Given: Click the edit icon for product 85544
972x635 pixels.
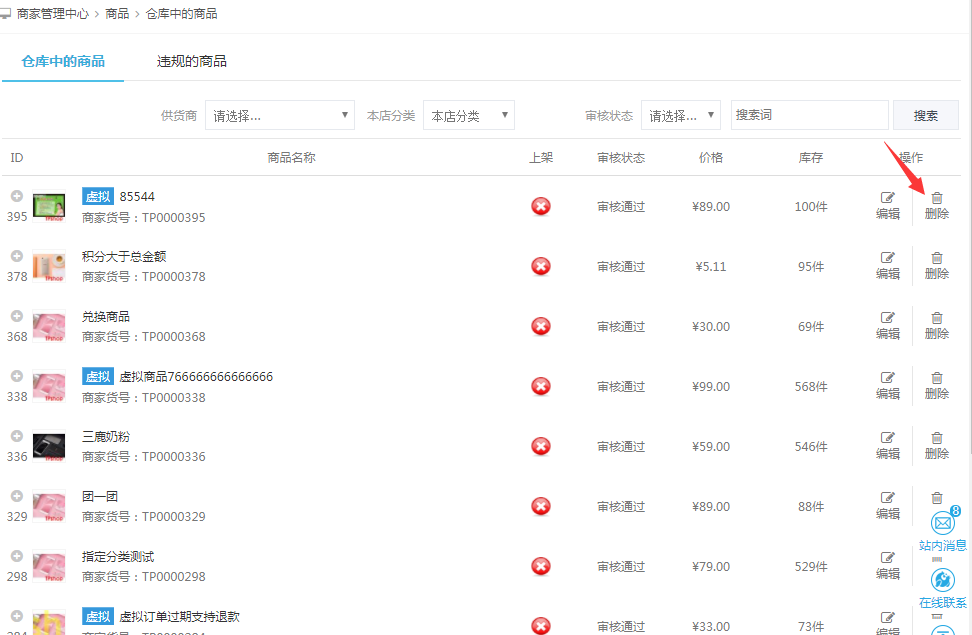Looking at the screenshot, I should pyautogui.click(x=887, y=198).
